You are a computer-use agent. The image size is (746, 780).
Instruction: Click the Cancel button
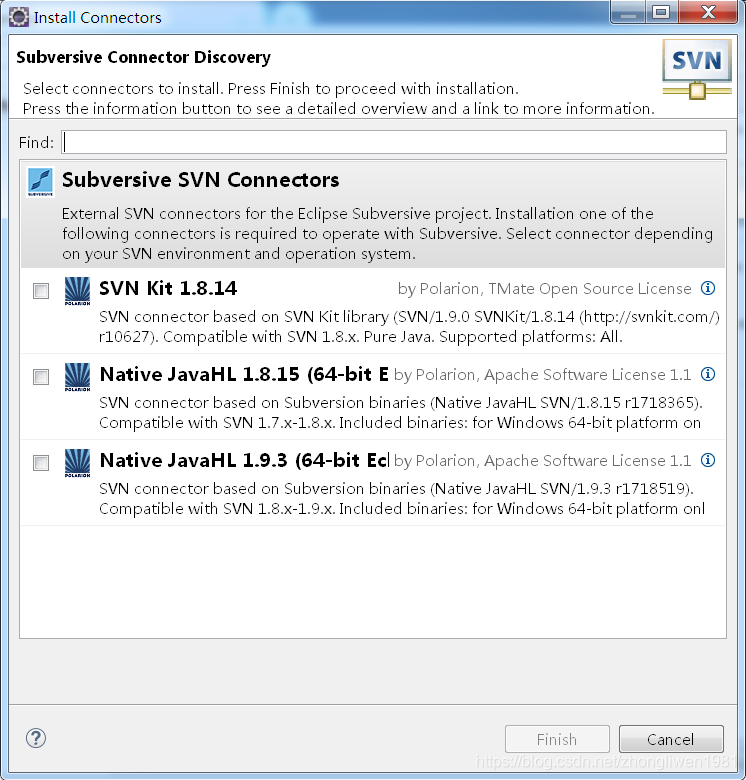(x=671, y=739)
